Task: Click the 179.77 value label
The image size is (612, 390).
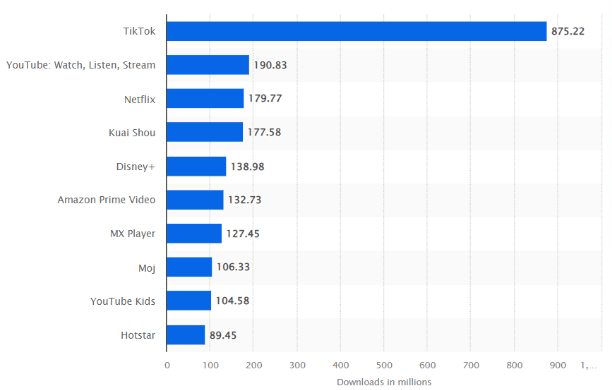Action: coord(265,98)
